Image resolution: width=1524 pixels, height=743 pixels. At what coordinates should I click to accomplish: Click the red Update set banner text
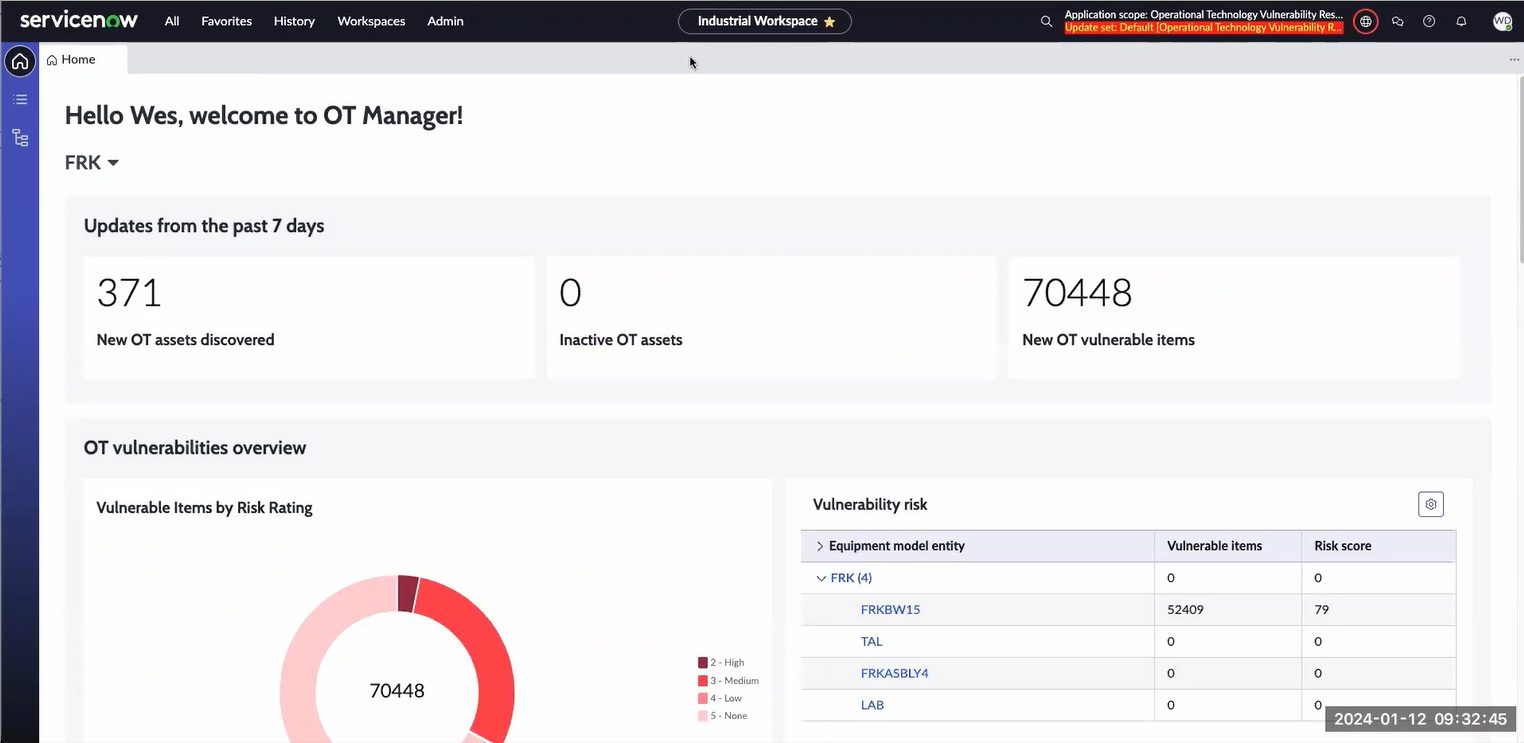[x=1204, y=28]
